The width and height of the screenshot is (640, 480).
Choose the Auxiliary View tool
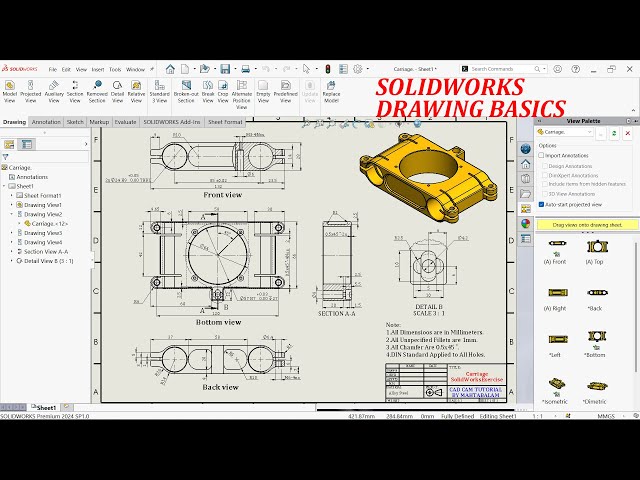(x=54, y=91)
